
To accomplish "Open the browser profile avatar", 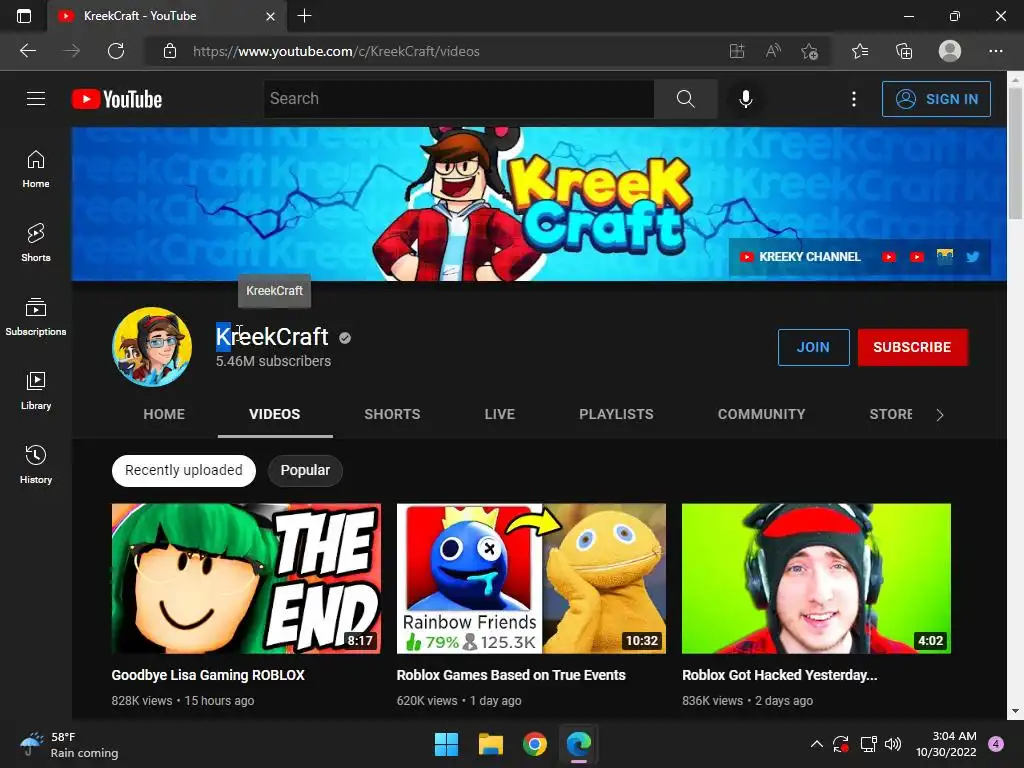I will click(950, 51).
